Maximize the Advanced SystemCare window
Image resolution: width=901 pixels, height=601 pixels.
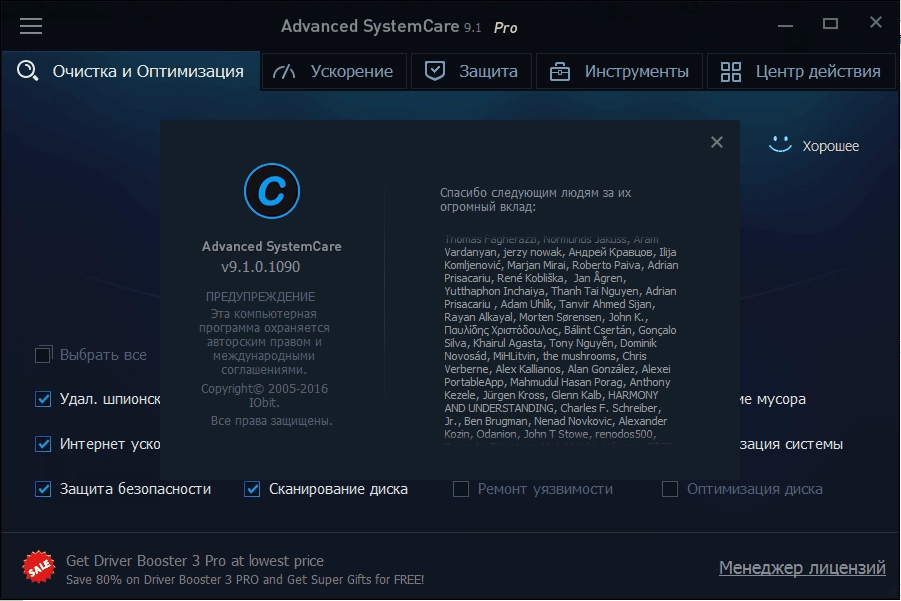pyautogui.click(x=830, y=24)
